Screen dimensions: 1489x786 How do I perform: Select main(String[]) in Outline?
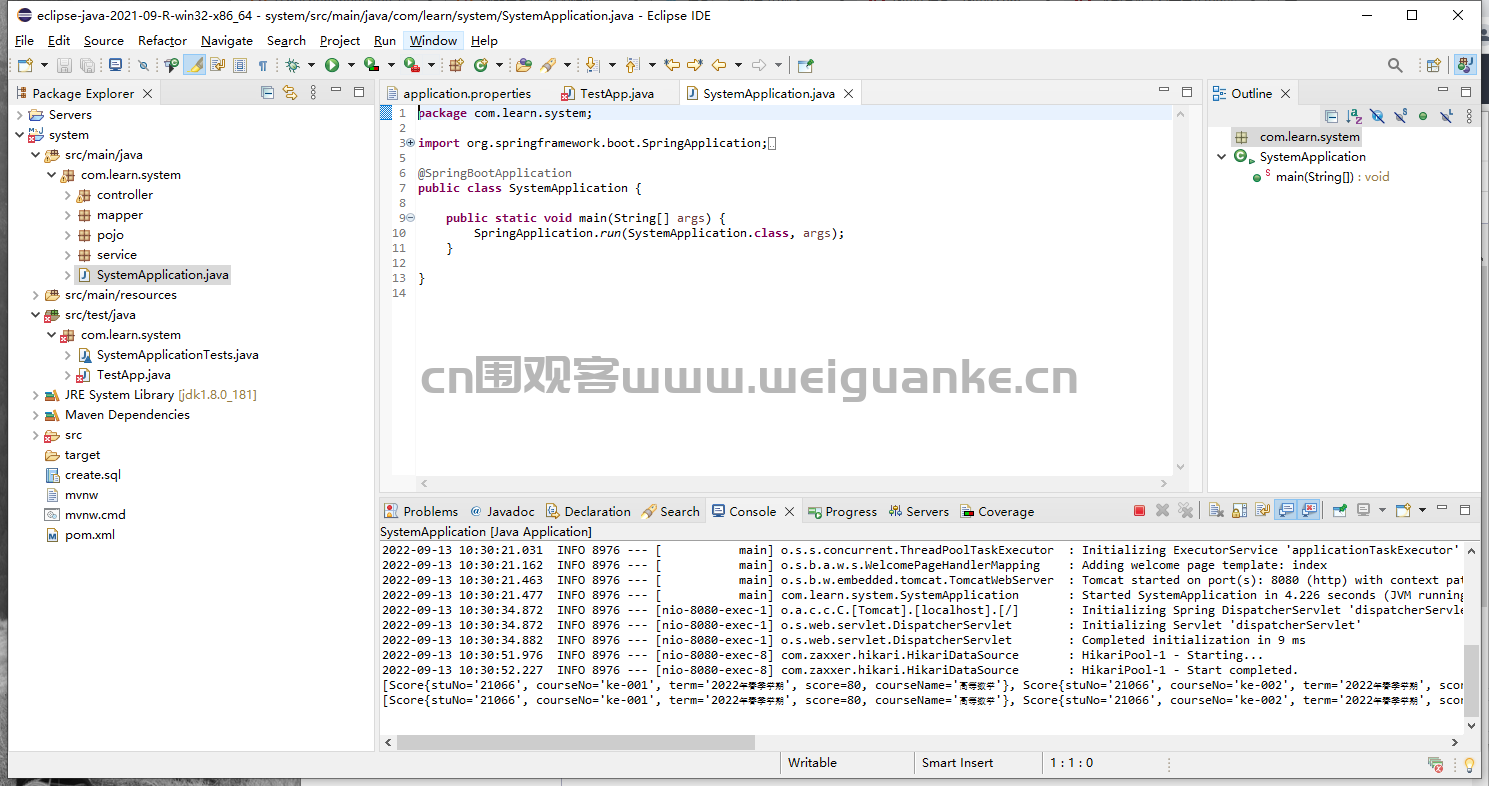pos(1321,177)
